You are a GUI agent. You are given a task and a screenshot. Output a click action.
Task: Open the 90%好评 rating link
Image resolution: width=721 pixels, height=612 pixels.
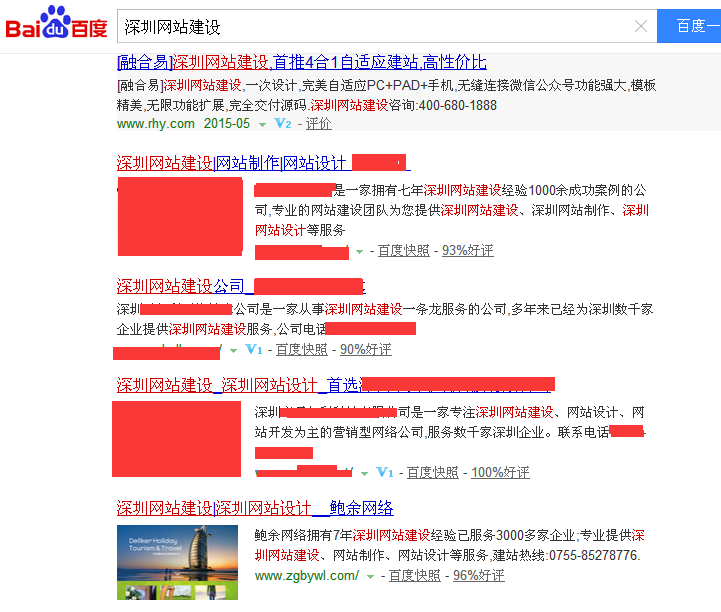366,349
